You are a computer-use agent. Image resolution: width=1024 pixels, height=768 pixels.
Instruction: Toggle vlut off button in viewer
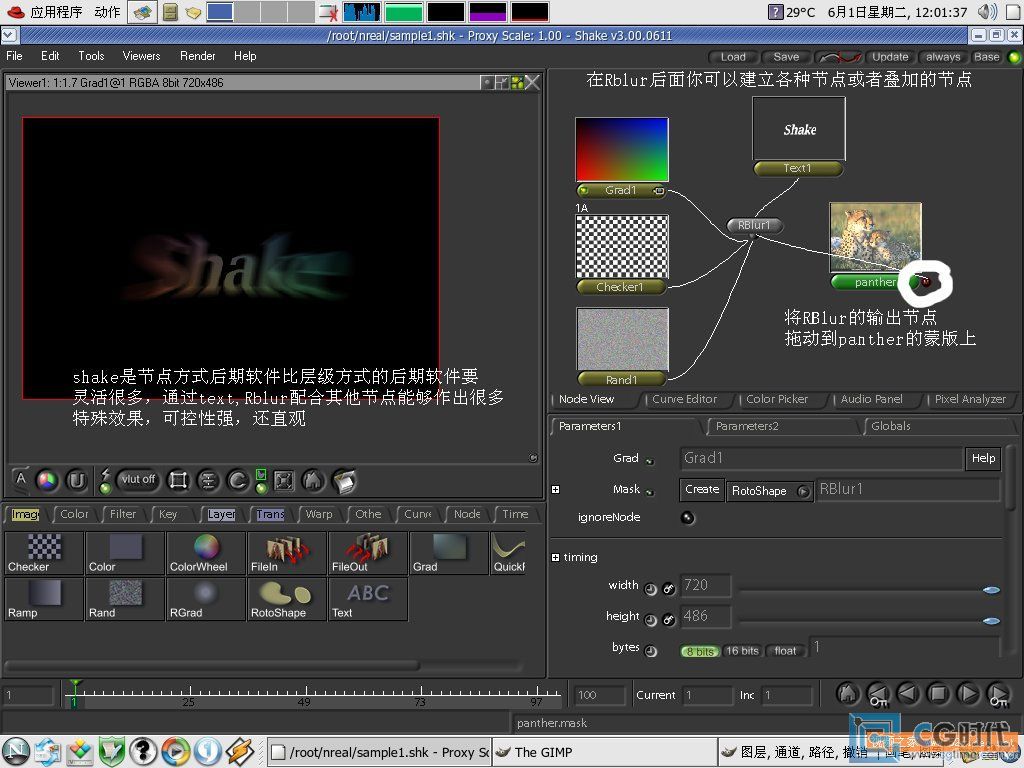click(138, 480)
